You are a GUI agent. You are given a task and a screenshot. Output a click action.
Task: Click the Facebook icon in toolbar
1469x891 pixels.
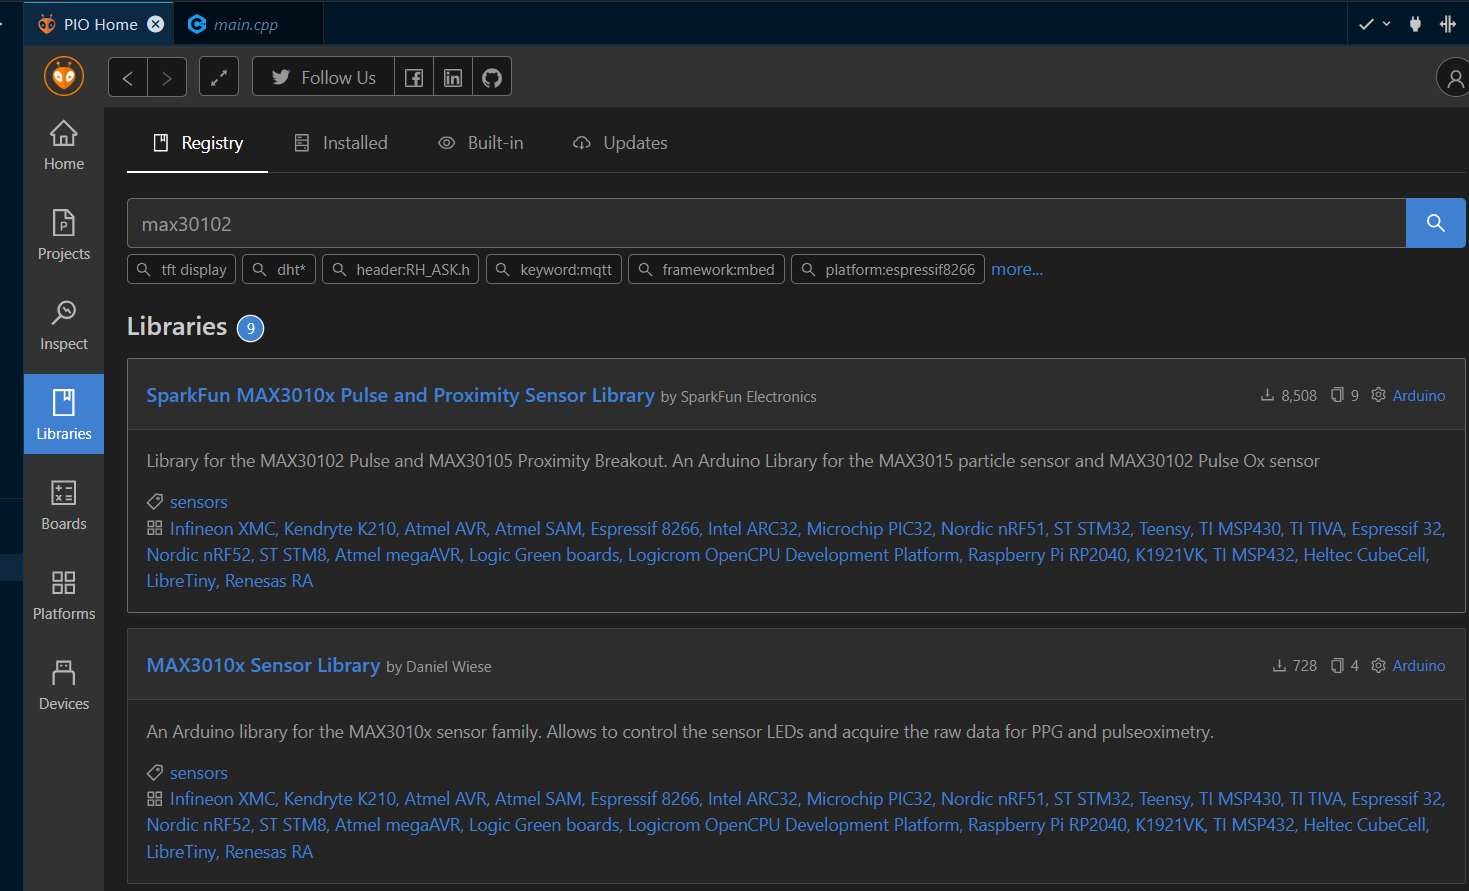pos(414,78)
